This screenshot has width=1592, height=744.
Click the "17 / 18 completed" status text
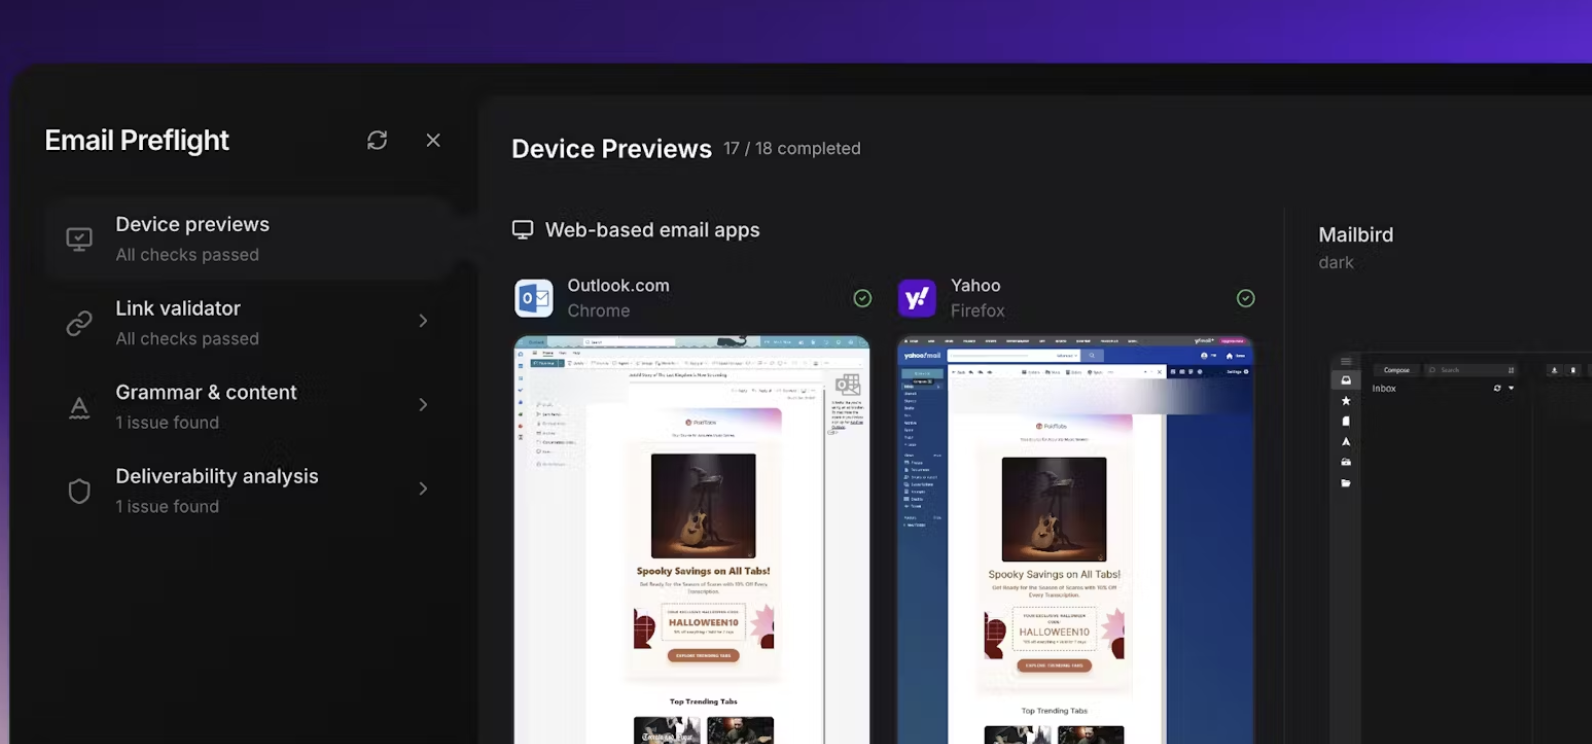[x=792, y=148]
